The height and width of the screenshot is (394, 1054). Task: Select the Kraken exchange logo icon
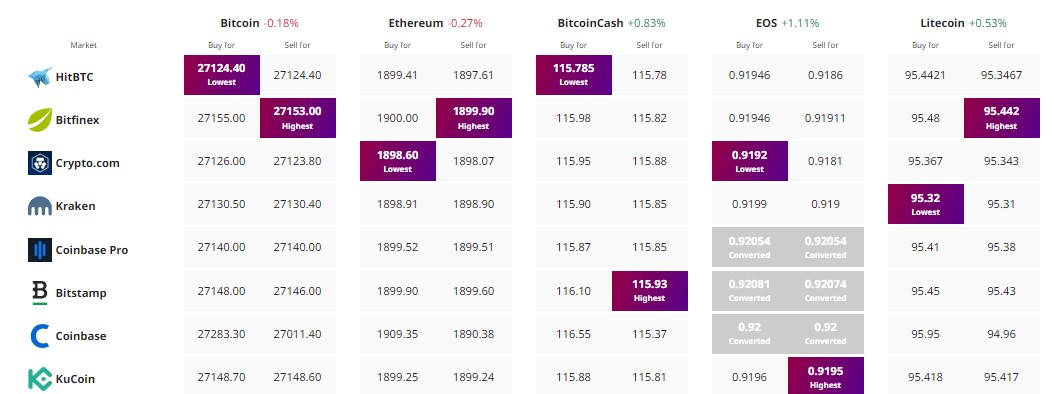coord(40,206)
